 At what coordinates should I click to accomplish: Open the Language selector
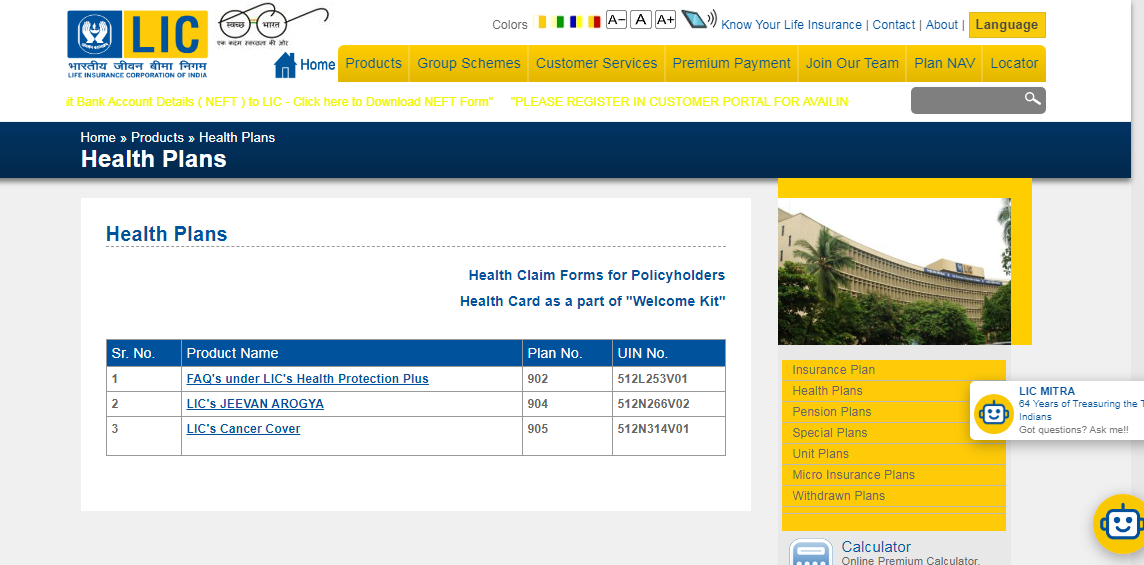(1007, 25)
